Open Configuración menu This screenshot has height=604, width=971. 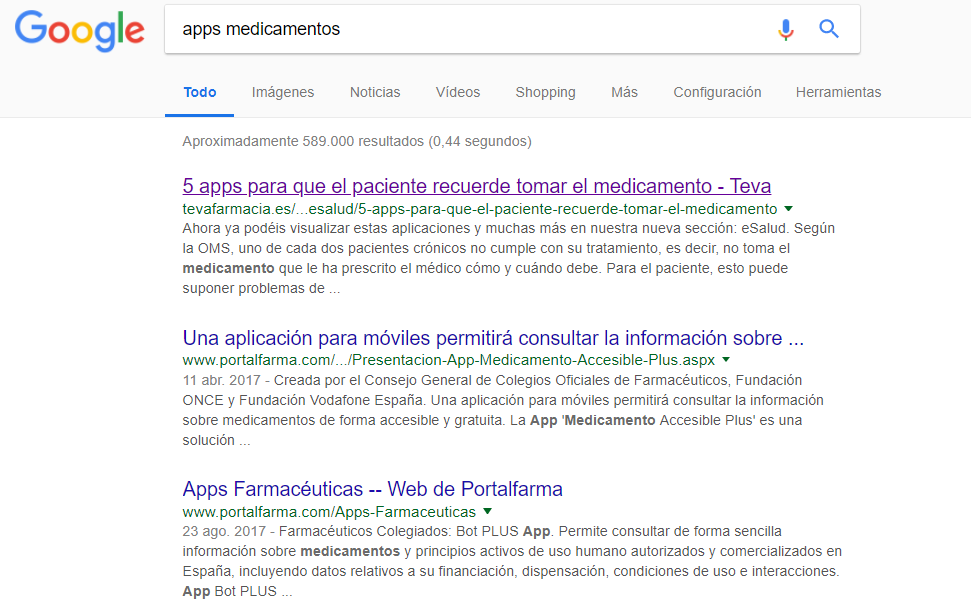(x=717, y=92)
